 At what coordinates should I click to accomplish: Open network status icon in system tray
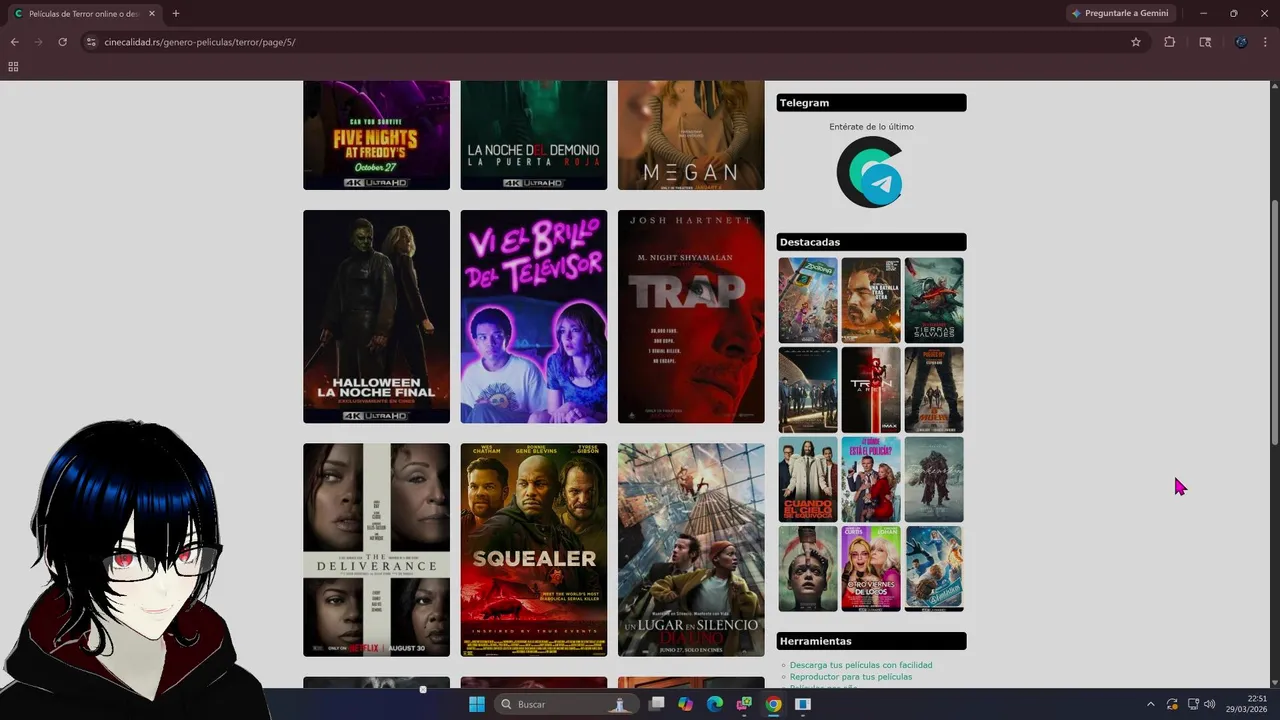coord(1192,704)
